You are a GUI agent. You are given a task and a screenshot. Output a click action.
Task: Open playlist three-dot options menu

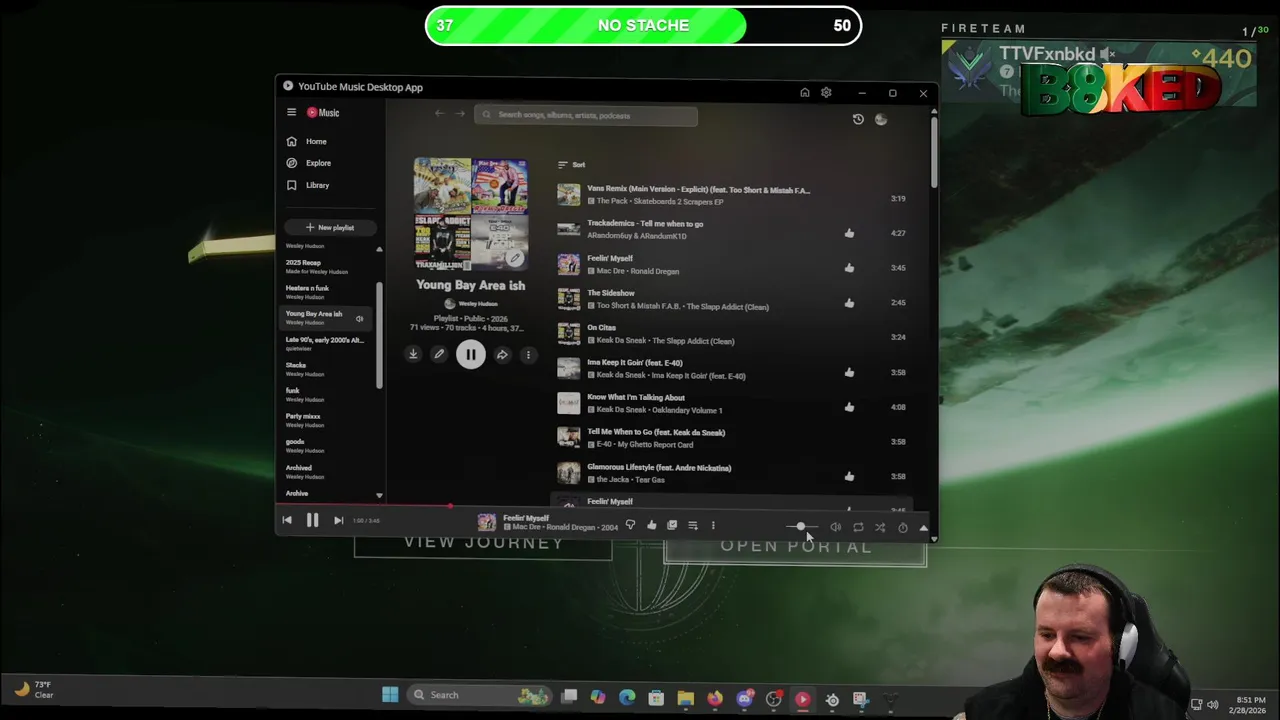pos(528,354)
